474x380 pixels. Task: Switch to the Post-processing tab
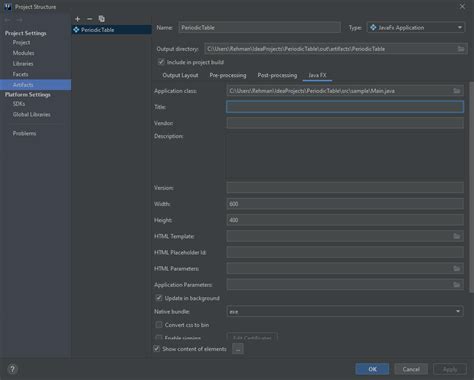pos(277,75)
